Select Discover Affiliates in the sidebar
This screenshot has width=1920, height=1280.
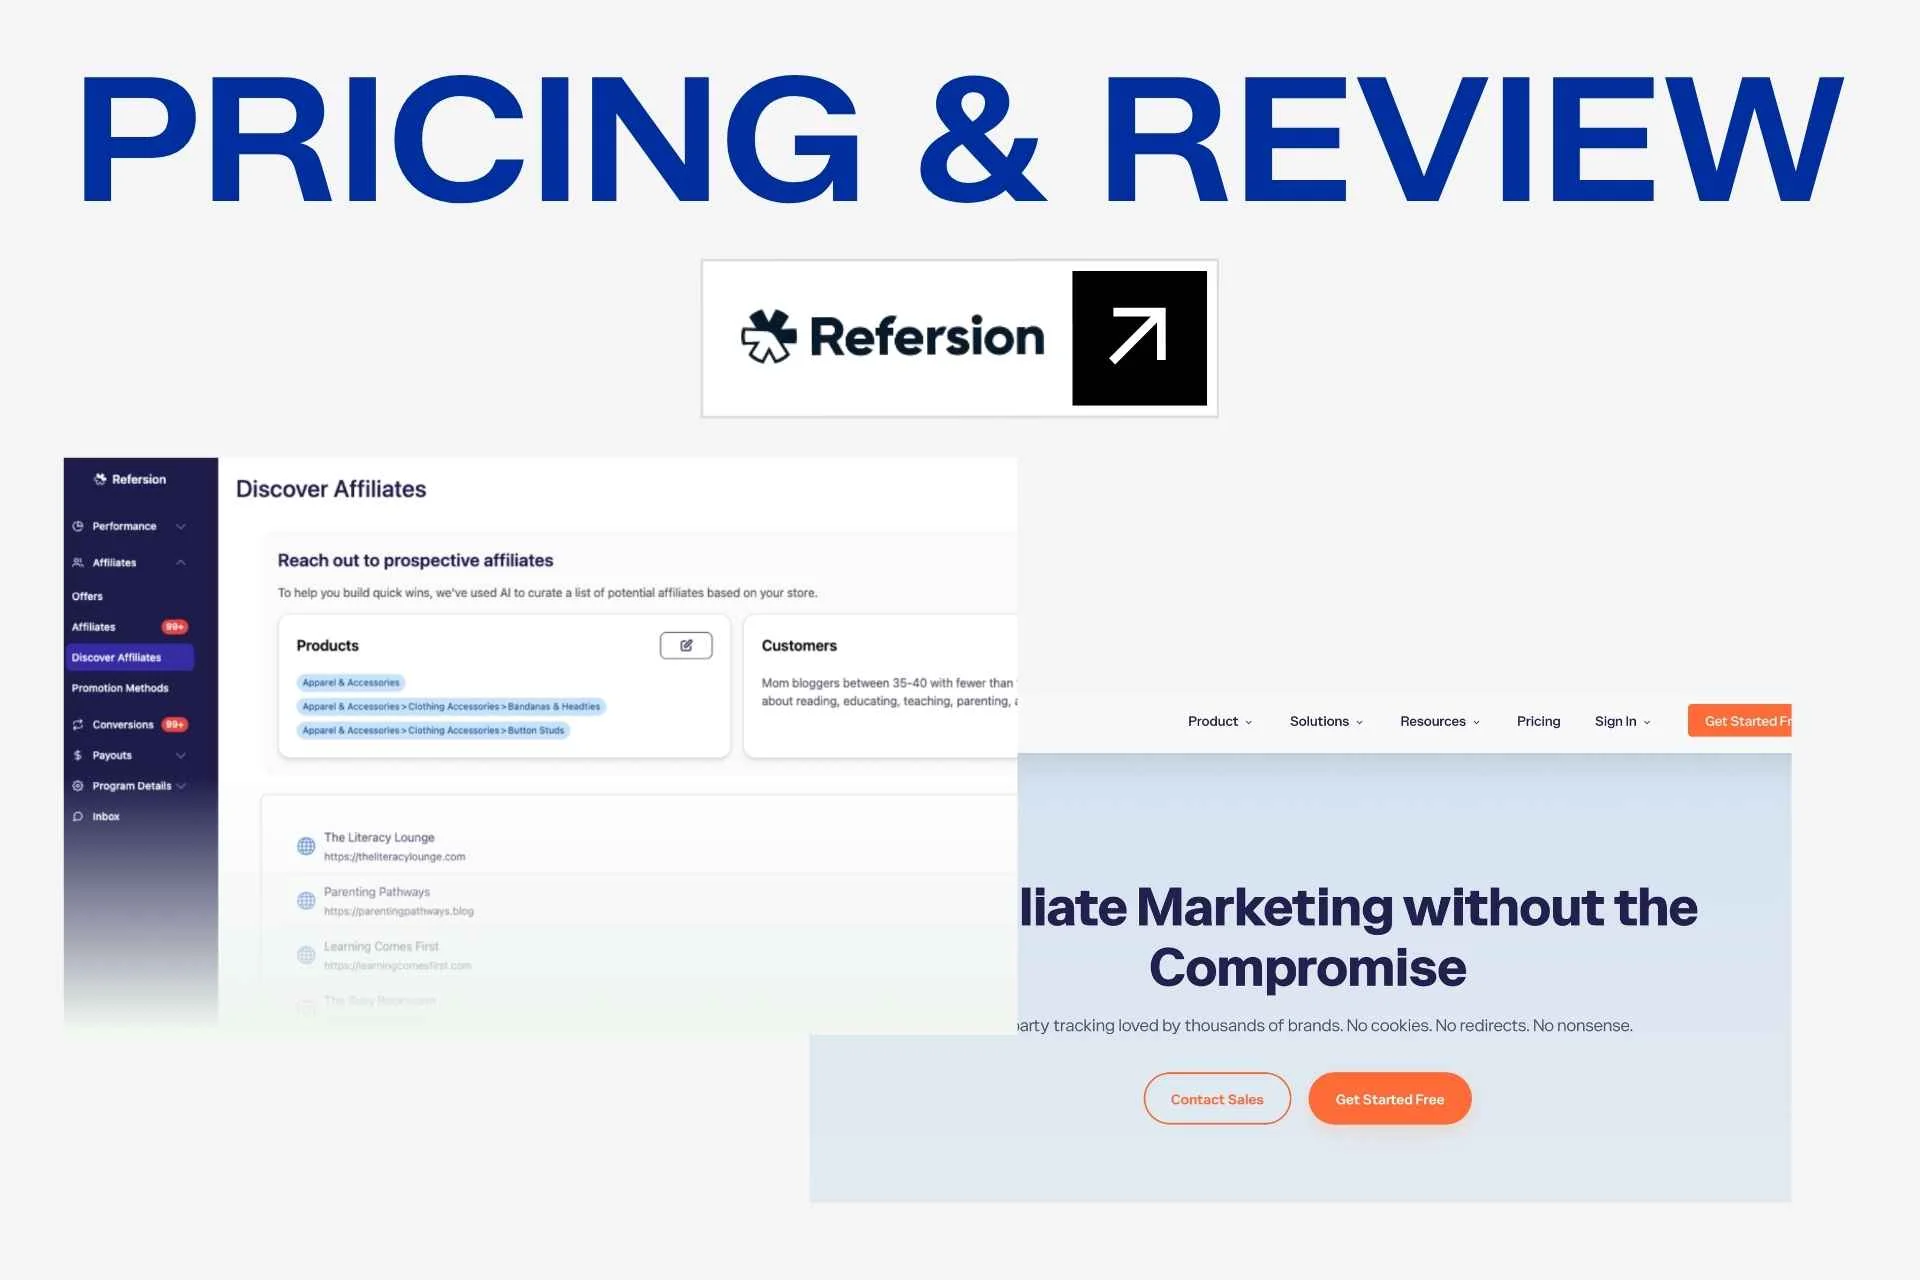[x=130, y=657]
